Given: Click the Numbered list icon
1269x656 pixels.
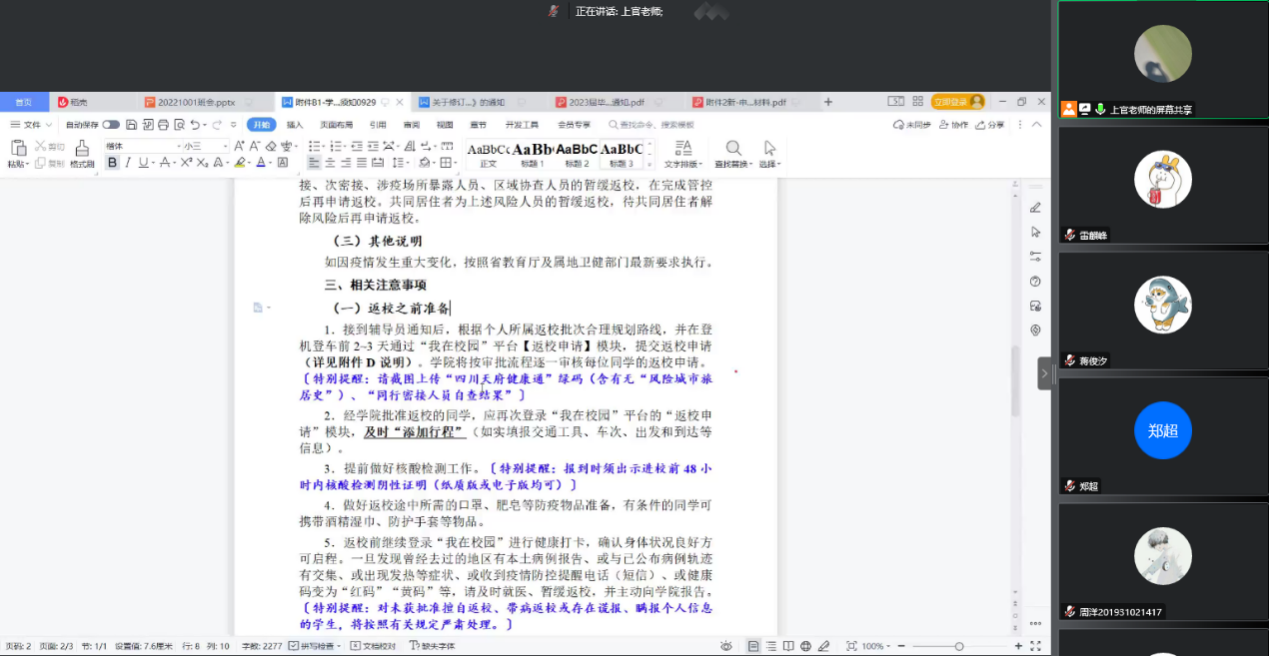Looking at the screenshot, I should pyautogui.click(x=336, y=146).
